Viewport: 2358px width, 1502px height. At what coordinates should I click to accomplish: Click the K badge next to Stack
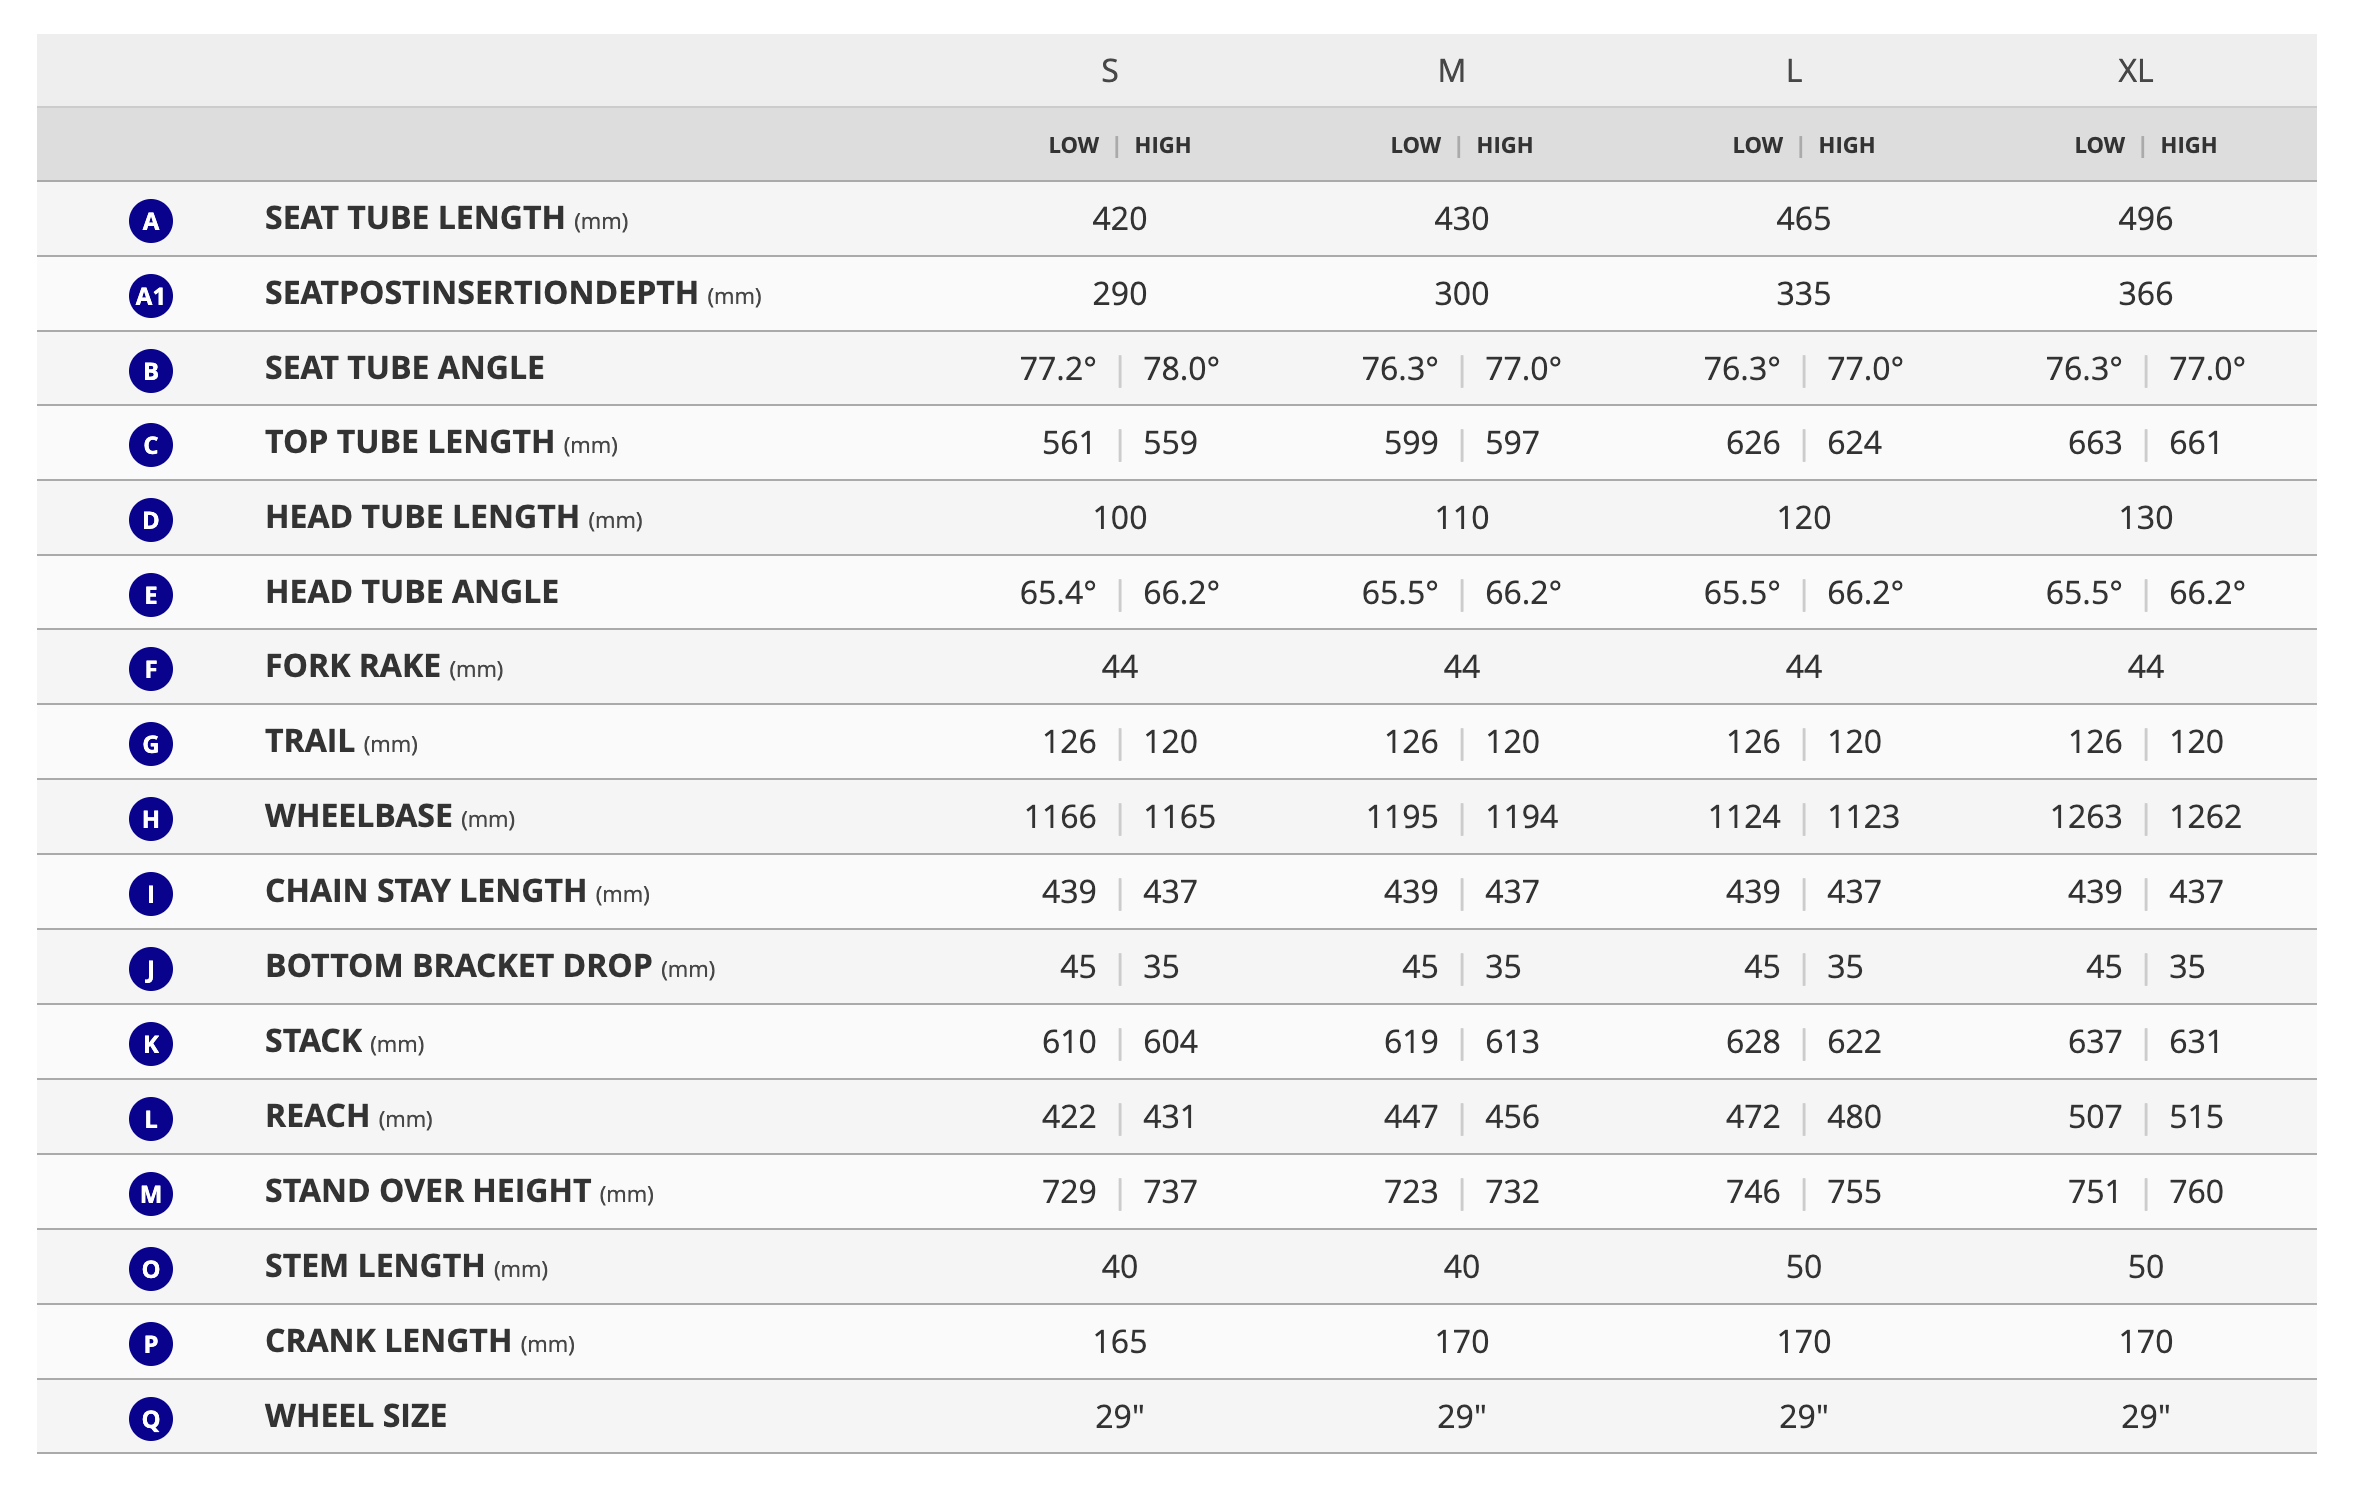151,1044
